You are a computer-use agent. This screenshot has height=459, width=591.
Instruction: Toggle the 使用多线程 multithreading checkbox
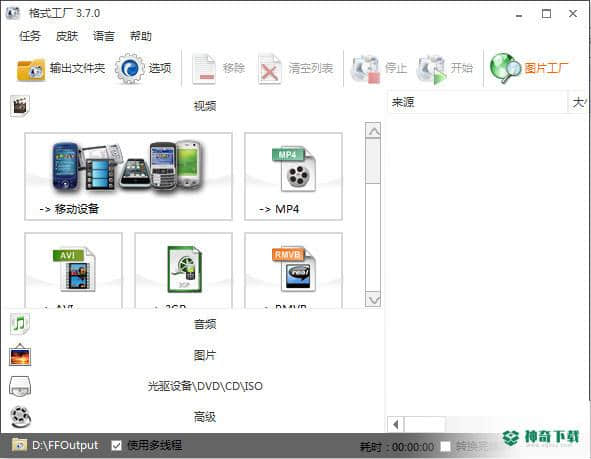116,446
